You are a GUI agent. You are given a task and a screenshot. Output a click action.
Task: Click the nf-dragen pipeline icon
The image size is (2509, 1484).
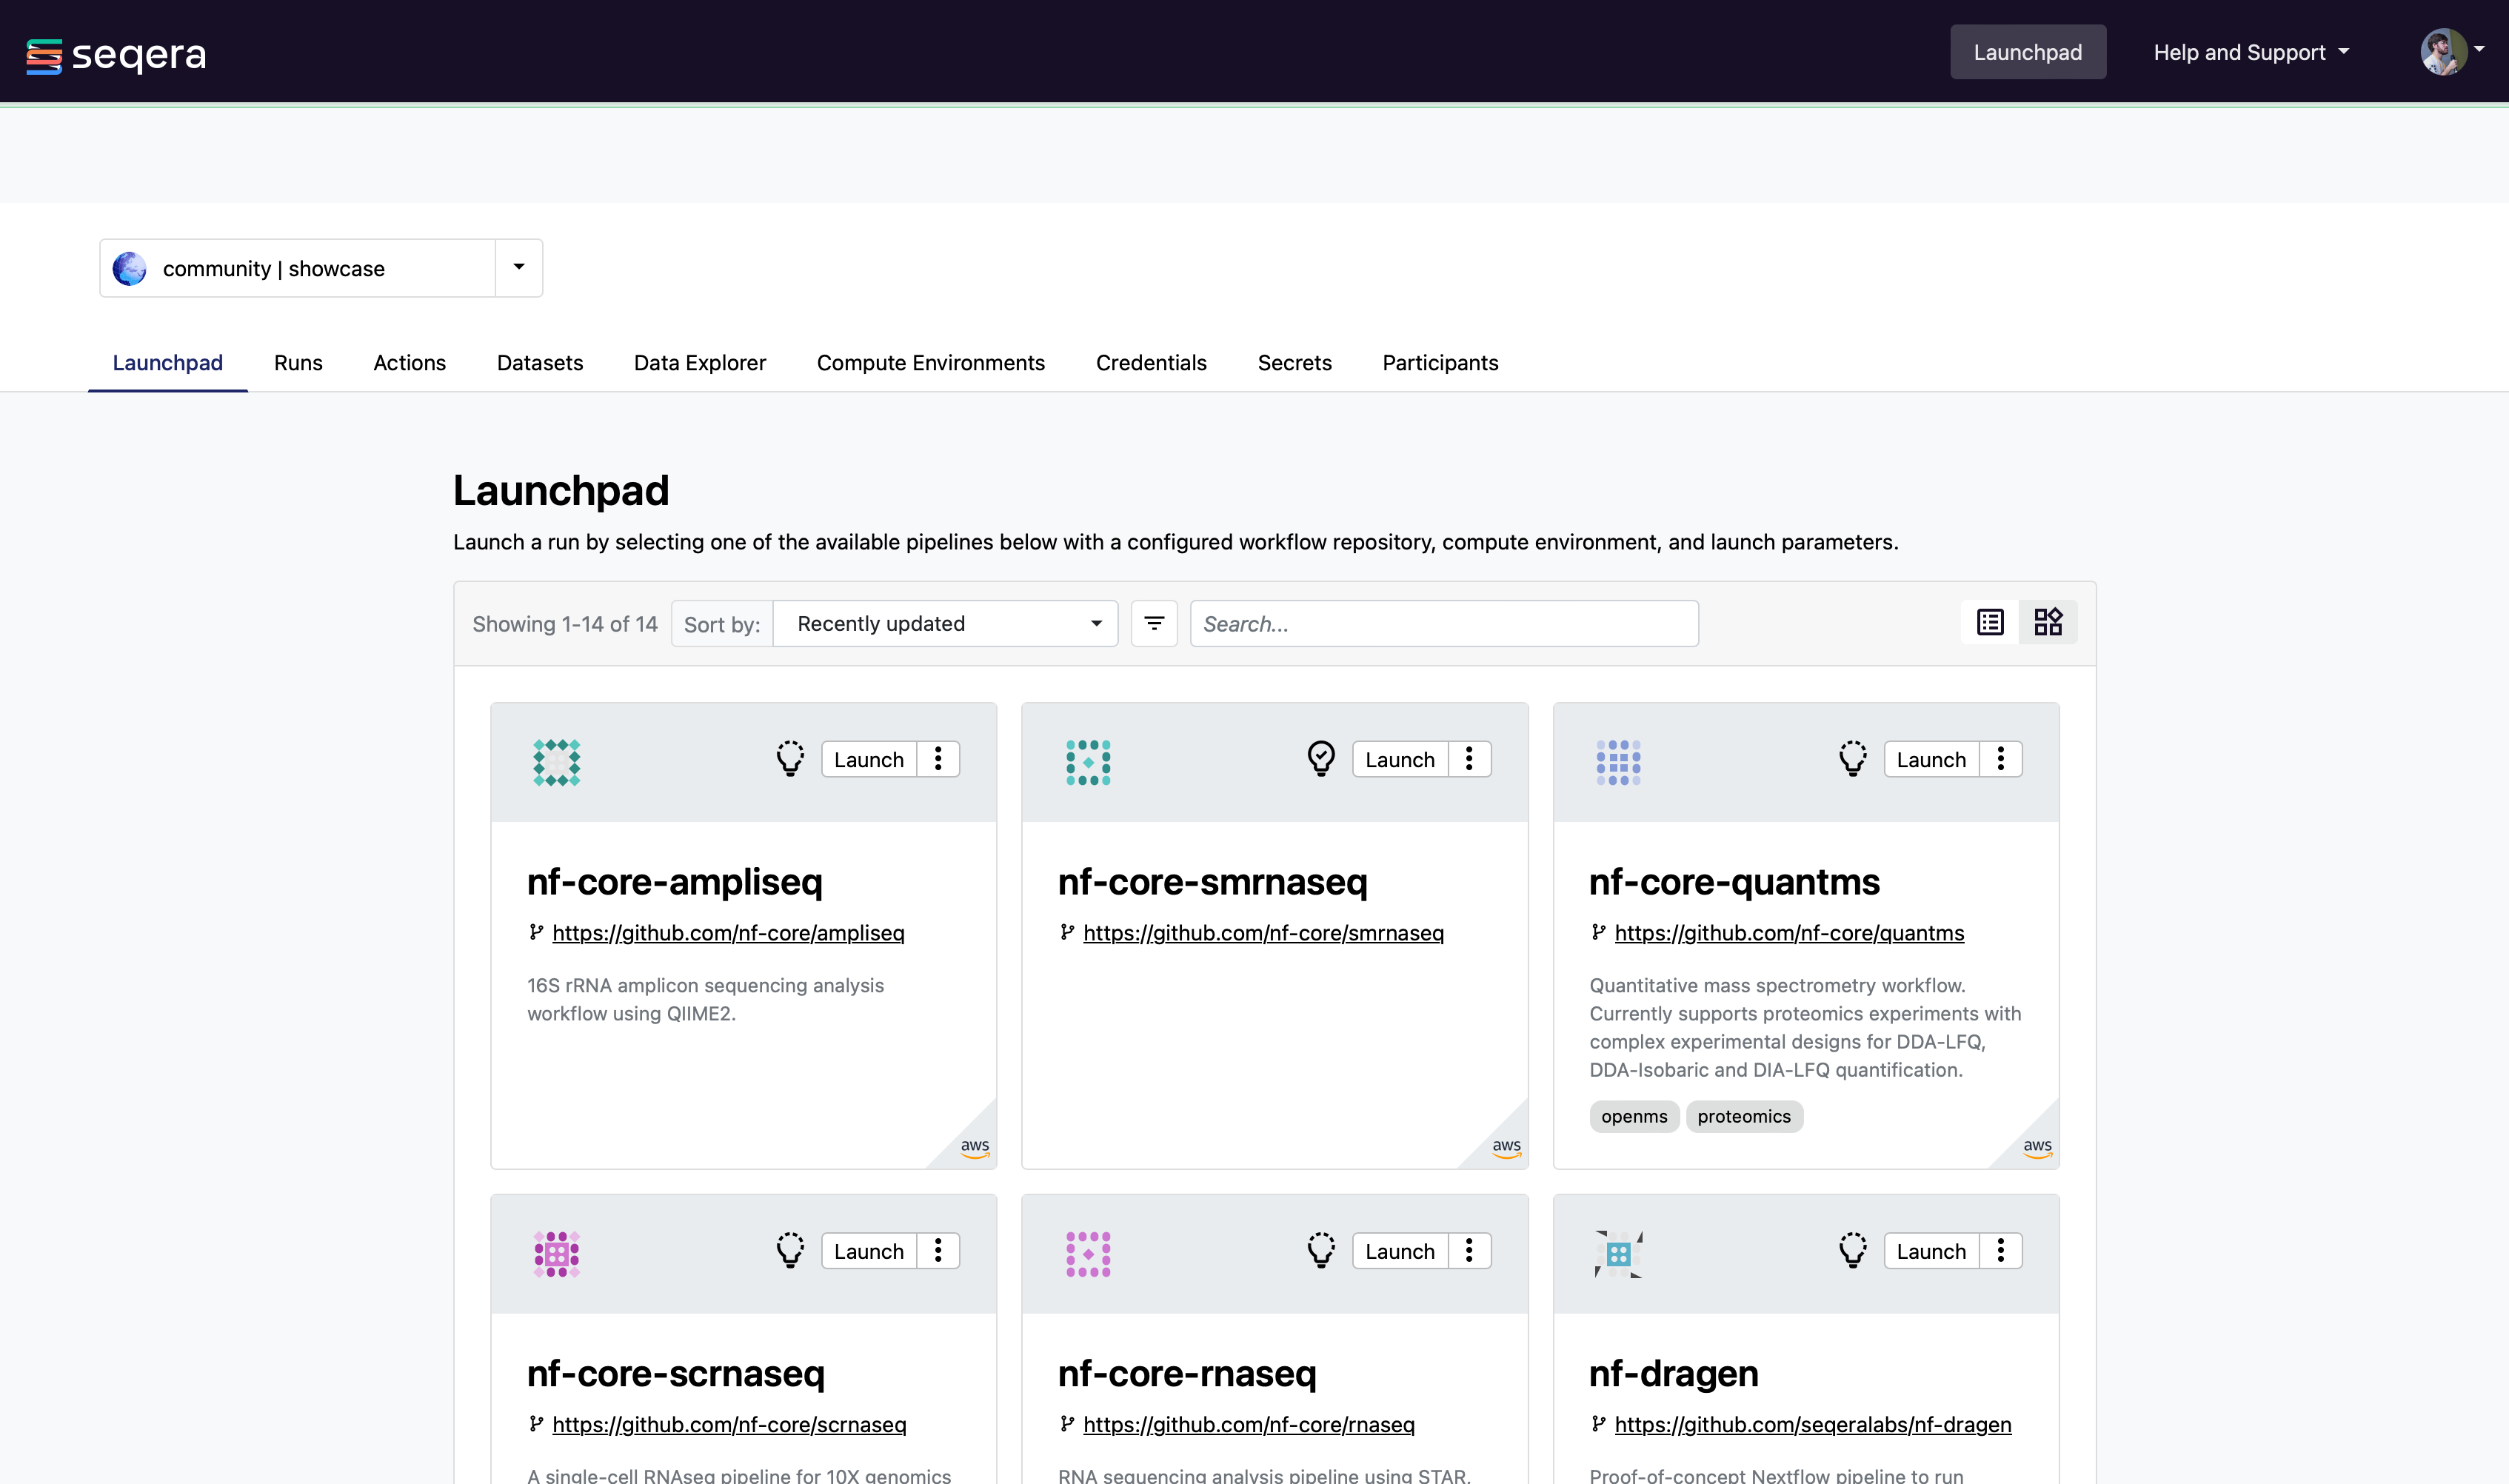coord(1618,1253)
